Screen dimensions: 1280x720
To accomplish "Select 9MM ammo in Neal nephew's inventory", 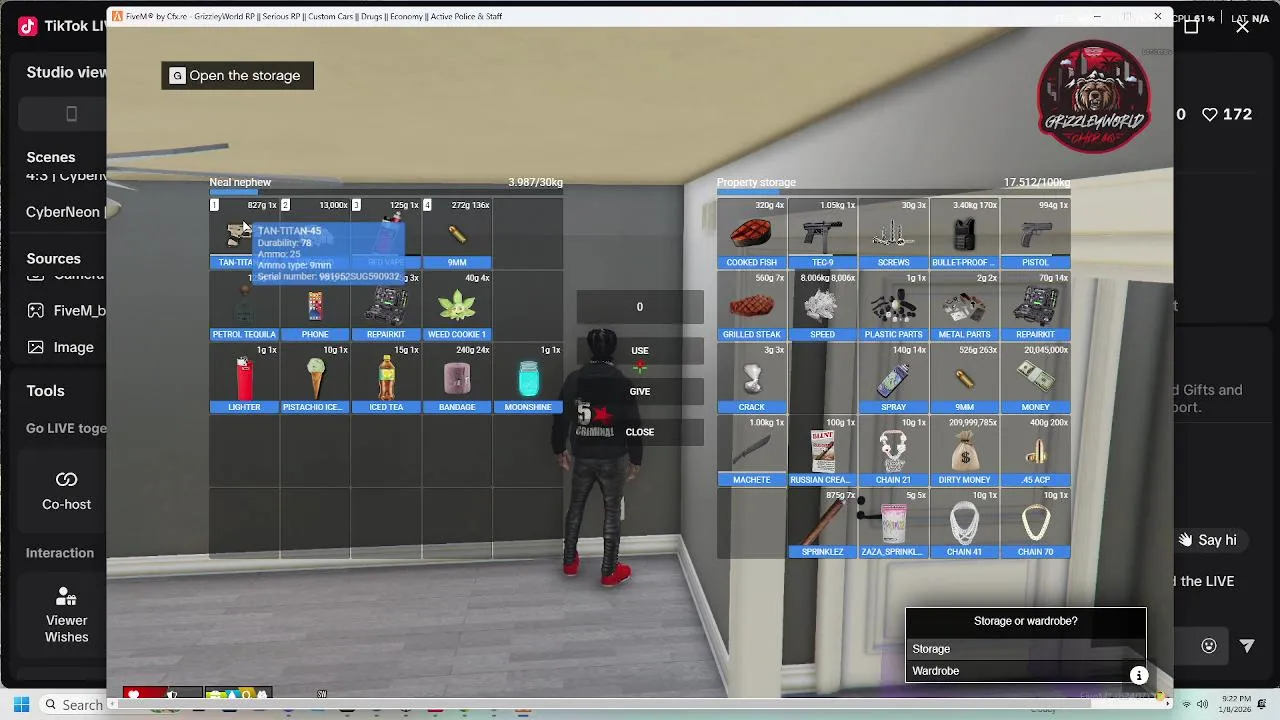I will click(457, 234).
